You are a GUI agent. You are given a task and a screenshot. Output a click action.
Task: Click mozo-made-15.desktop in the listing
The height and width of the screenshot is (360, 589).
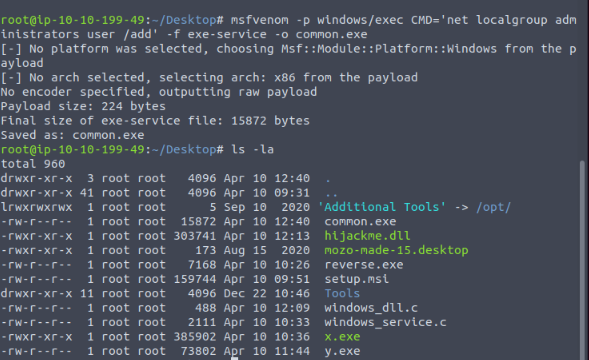click(x=396, y=250)
